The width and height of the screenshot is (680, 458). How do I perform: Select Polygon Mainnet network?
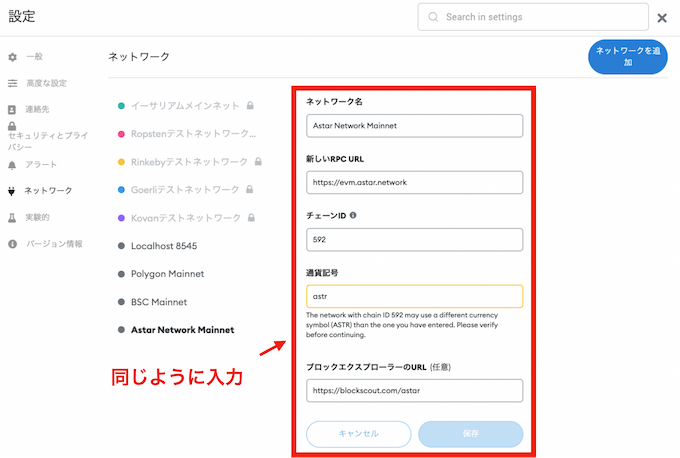point(167,274)
